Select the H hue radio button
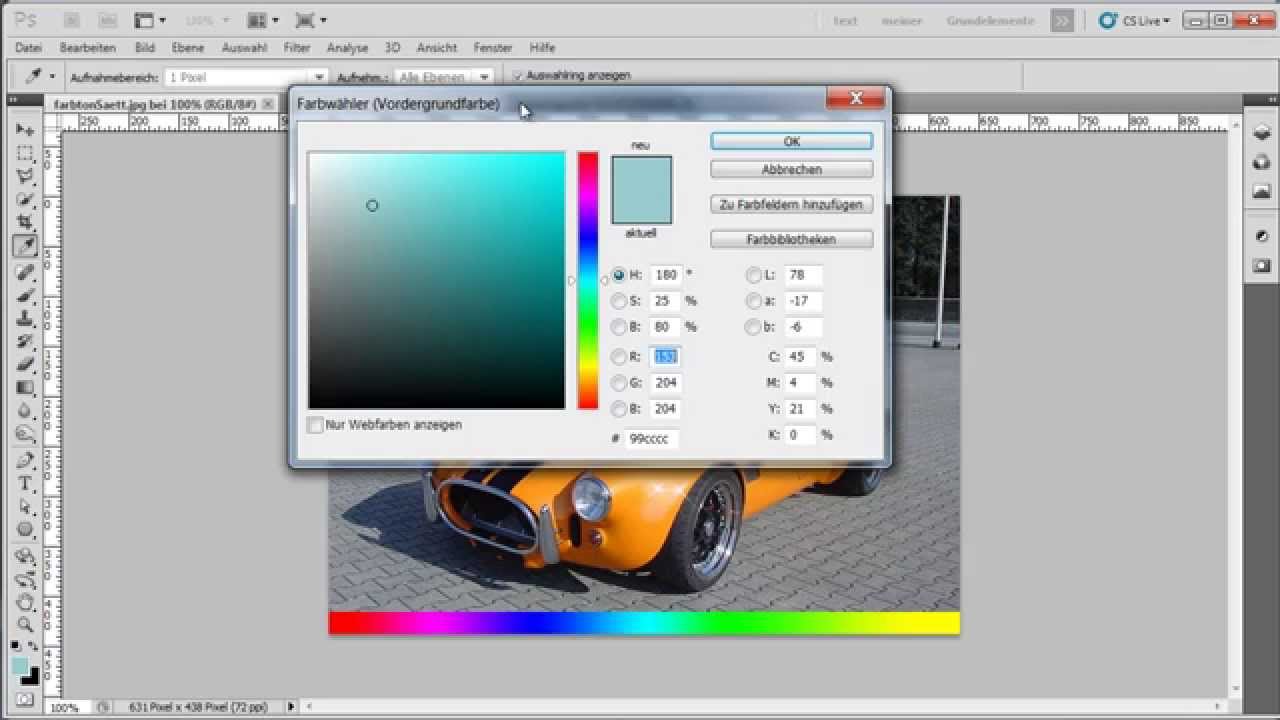The image size is (1280, 720). tap(619, 275)
